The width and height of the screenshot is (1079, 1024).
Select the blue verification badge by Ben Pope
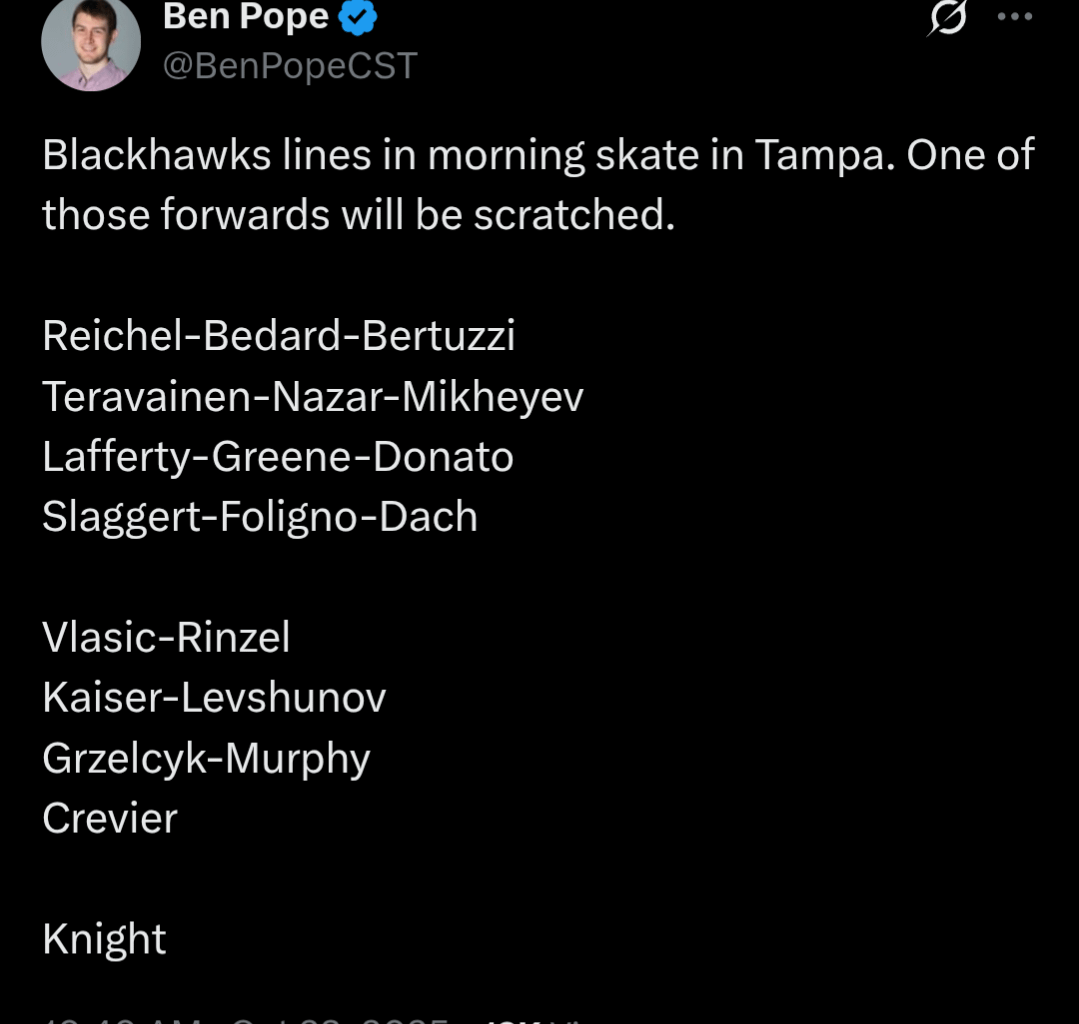357,15
